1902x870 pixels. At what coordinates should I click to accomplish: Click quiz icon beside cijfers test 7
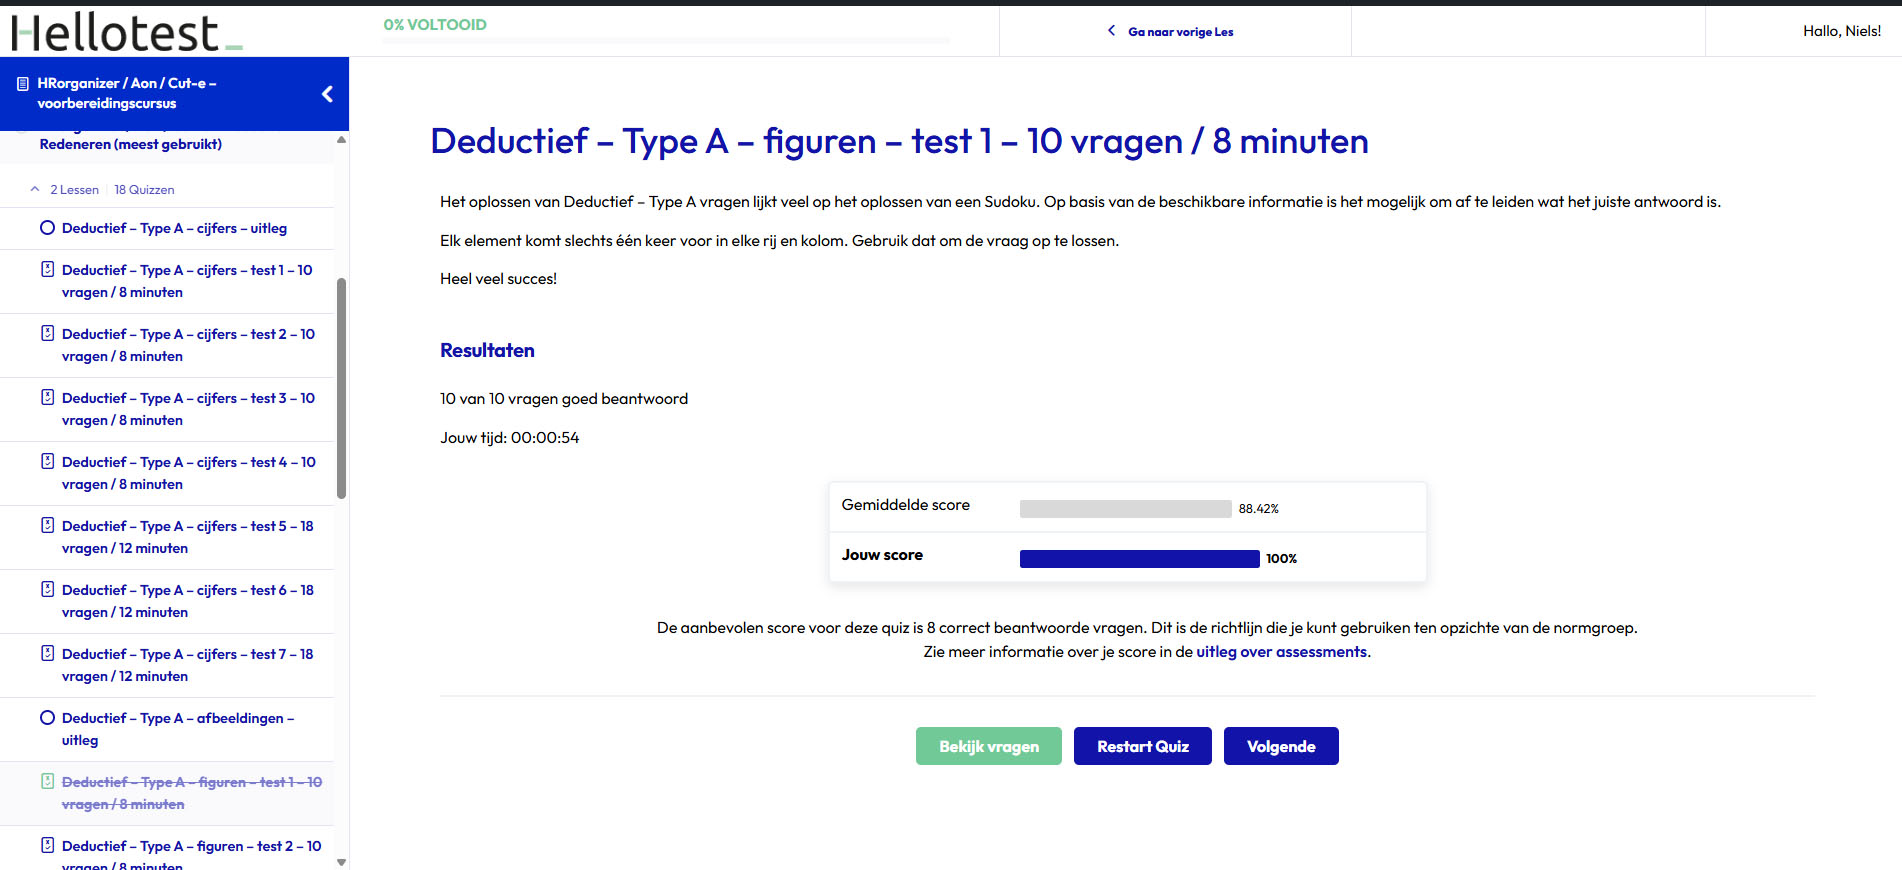[47, 654]
